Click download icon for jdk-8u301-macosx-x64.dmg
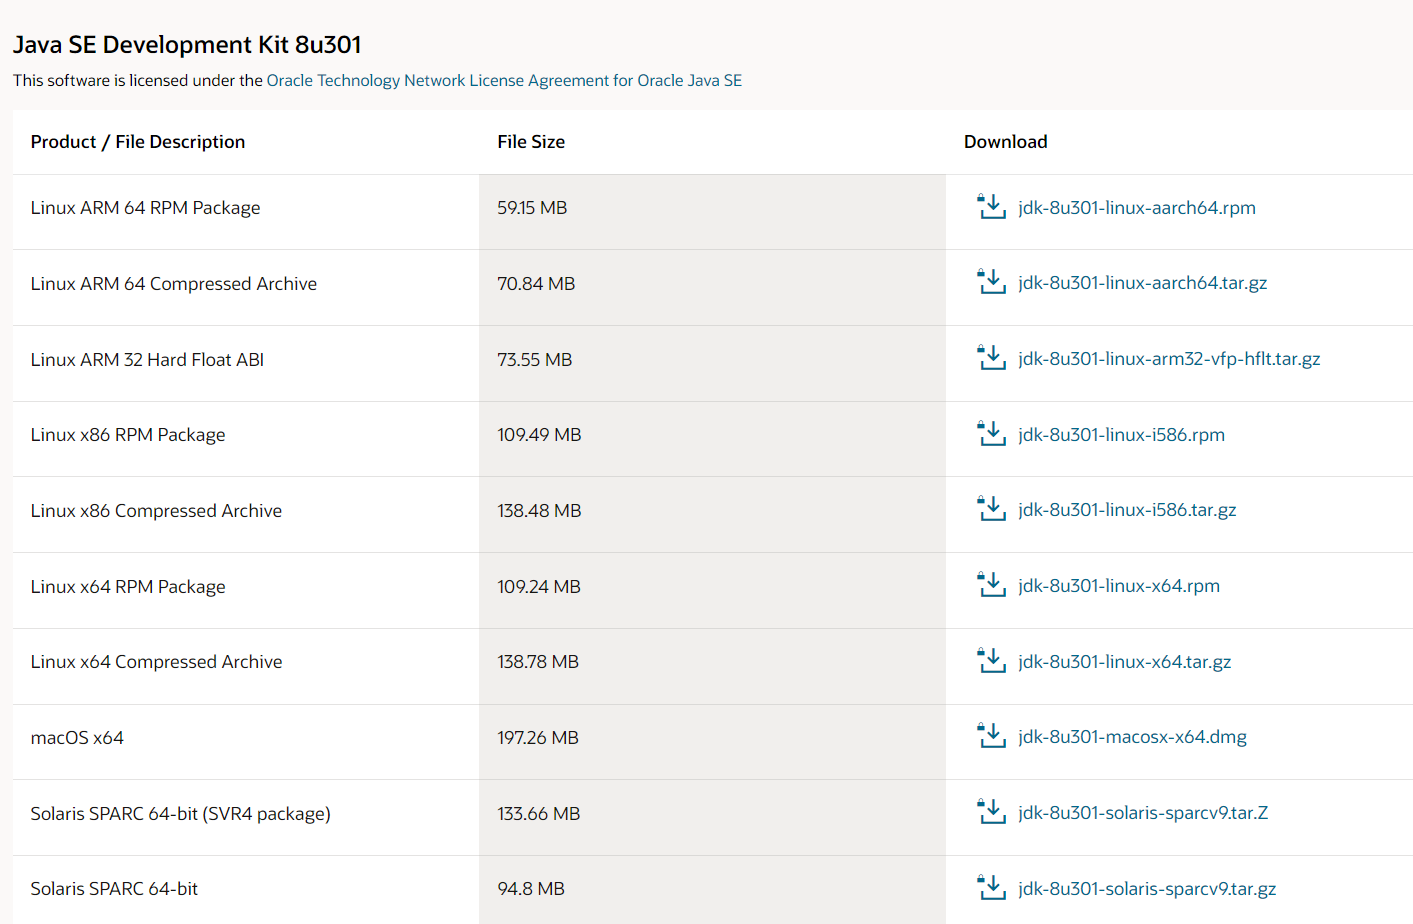This screenshot has height=924, width=1413. (991, 736)
